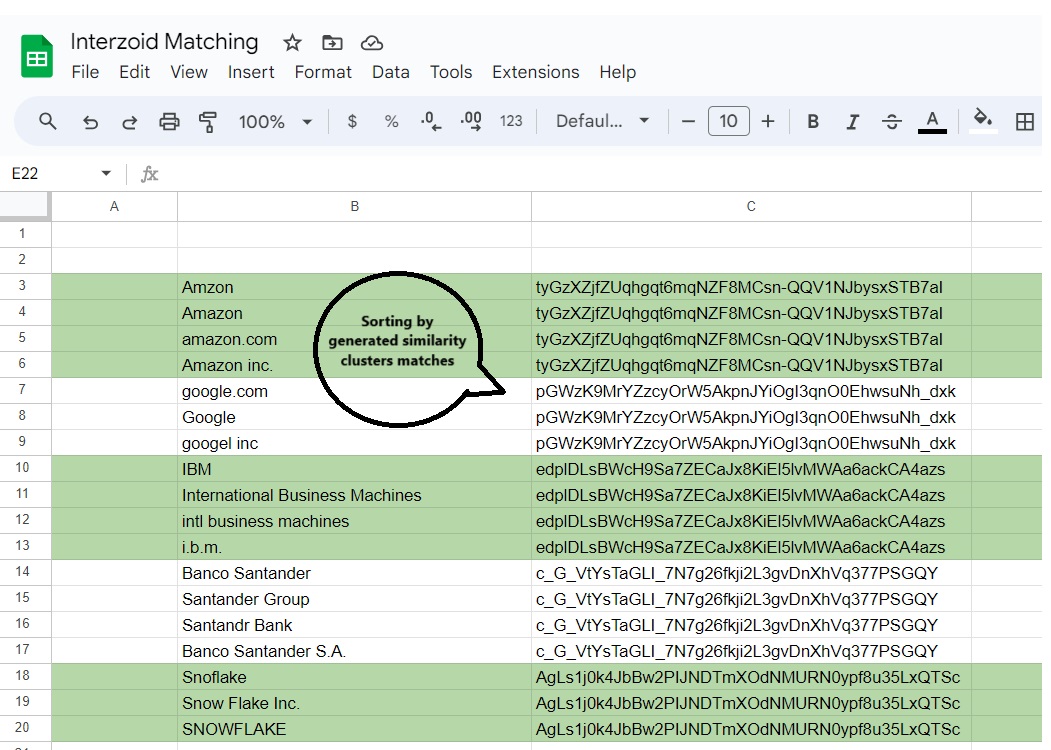The height and width of the screenshot is (750, 1051).
Task: Select the similarity key in row 14
Action: coord(751,573)
